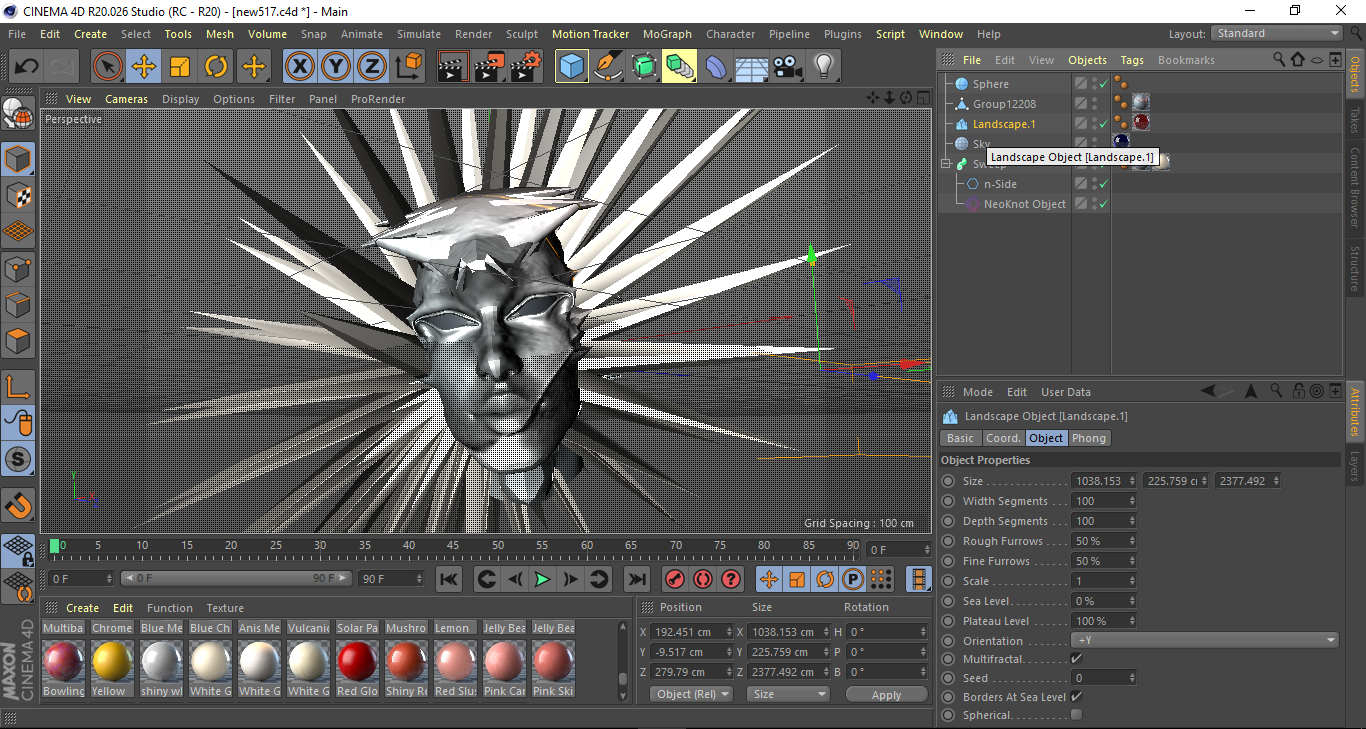1366x729 pixels.
Task: Open the Orientation +Y dropdown
Action: (1204, 641)
